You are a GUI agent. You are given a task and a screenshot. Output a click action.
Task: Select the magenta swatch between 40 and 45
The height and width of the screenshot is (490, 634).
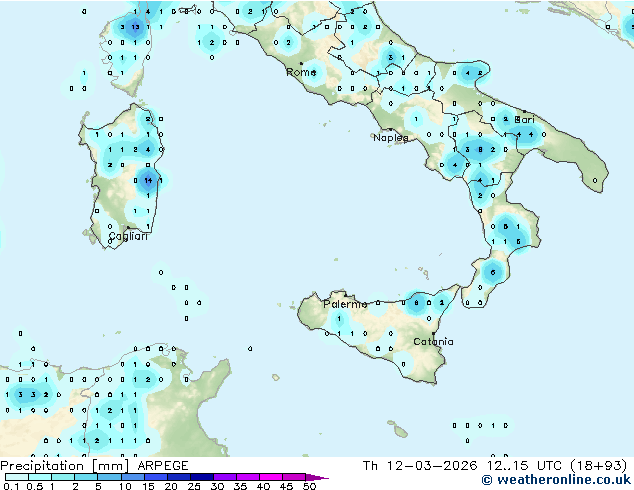click(x=271, y=477)
